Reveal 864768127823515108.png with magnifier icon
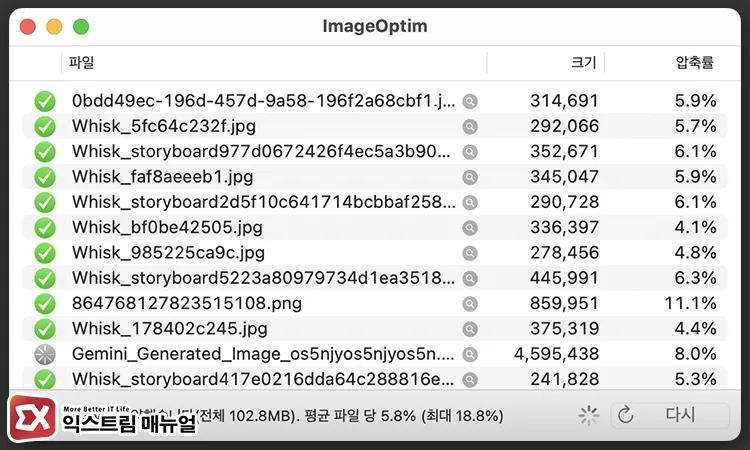This screenshot has height=450, width=750. pos(470,304)
